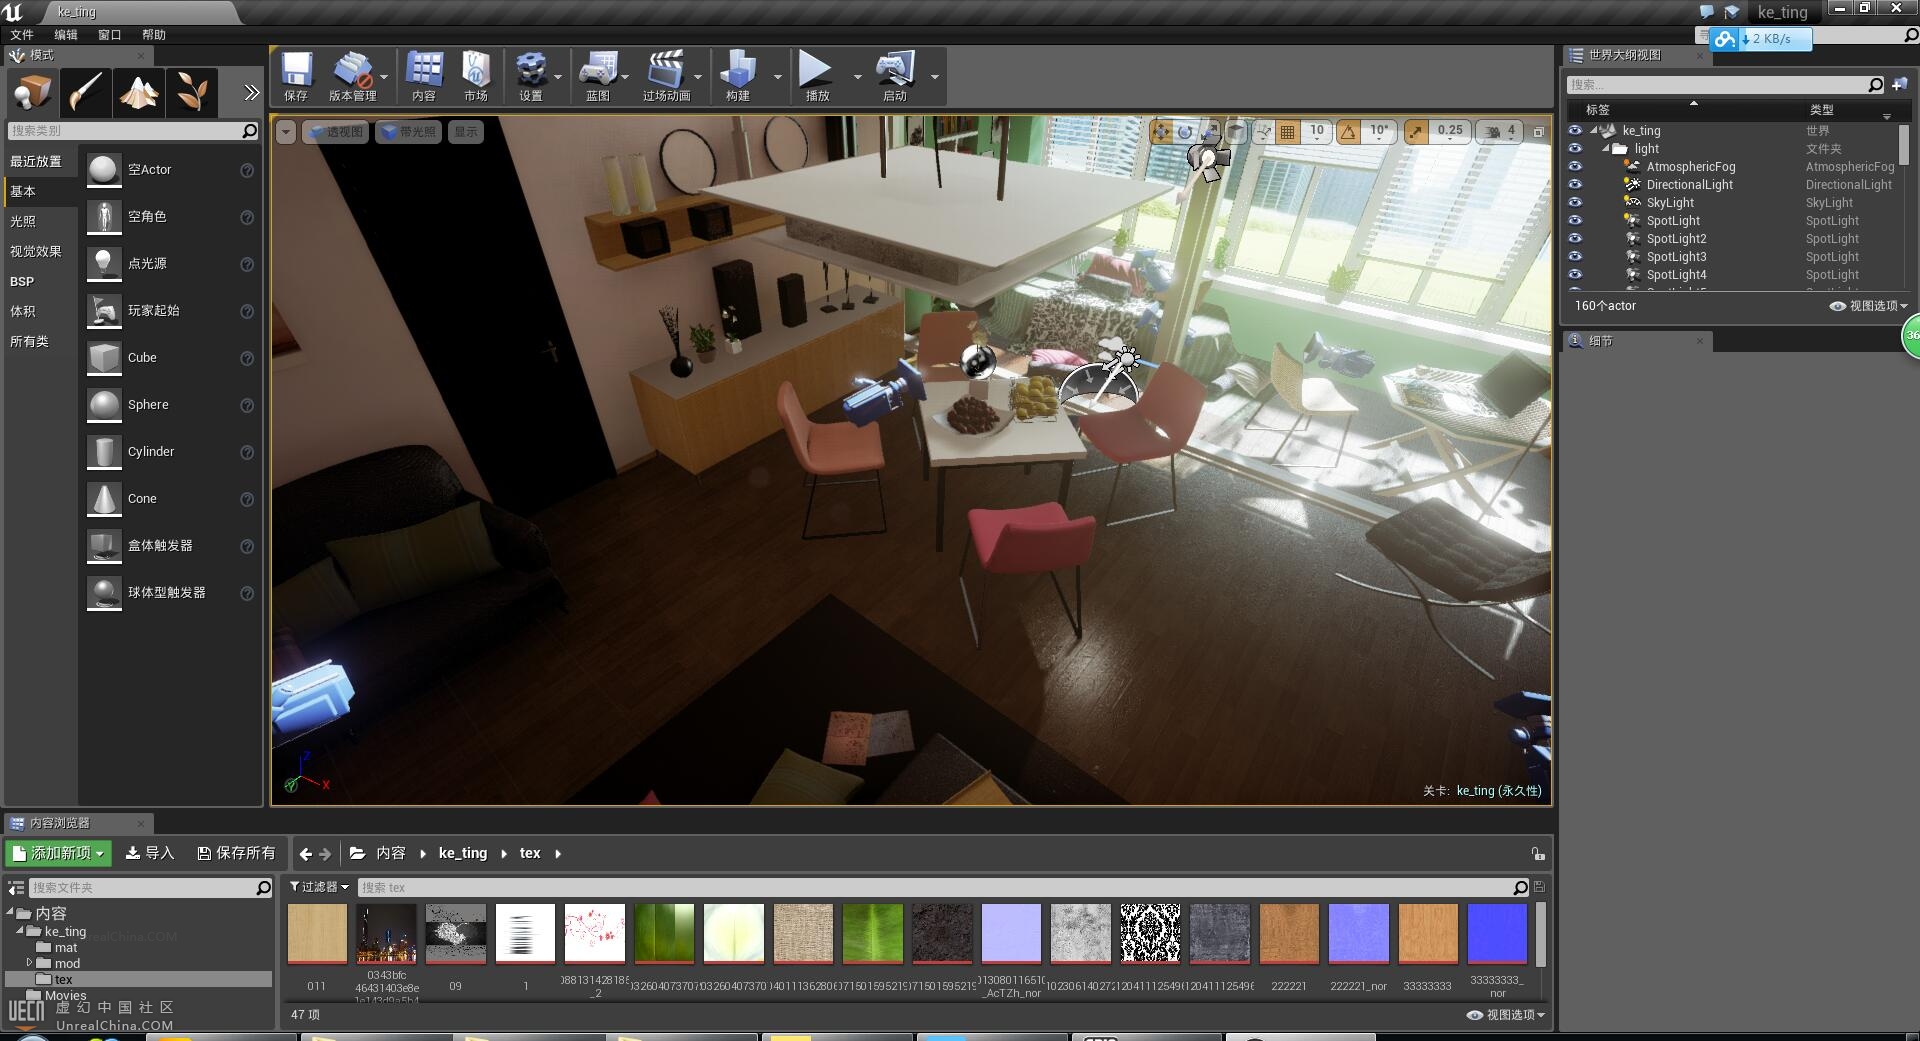Click the maximize viewport icon
1920x1041 pixels.
click(1539, 131)
